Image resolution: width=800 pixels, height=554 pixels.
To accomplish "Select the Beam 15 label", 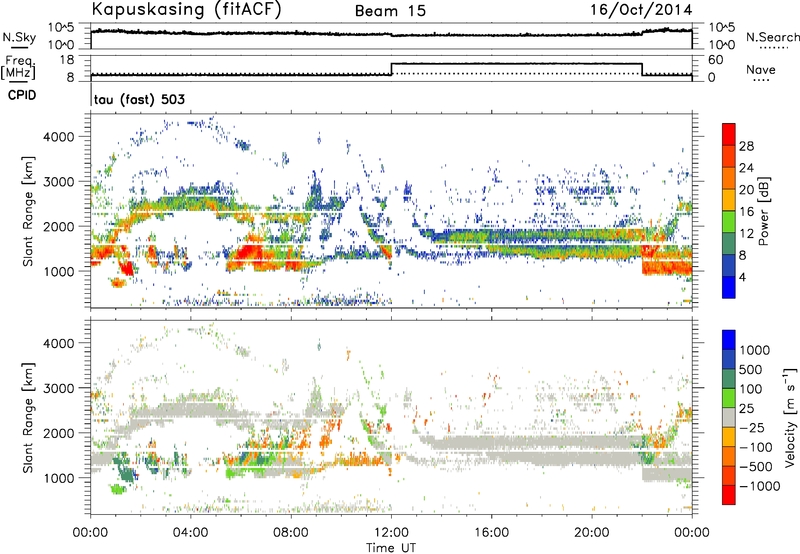I will click(390, 11).
